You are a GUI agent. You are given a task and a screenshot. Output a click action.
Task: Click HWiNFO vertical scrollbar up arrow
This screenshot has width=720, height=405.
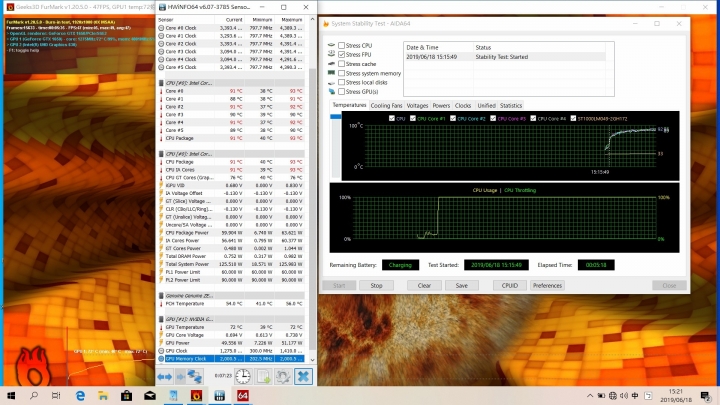click(x=313, y=19)
